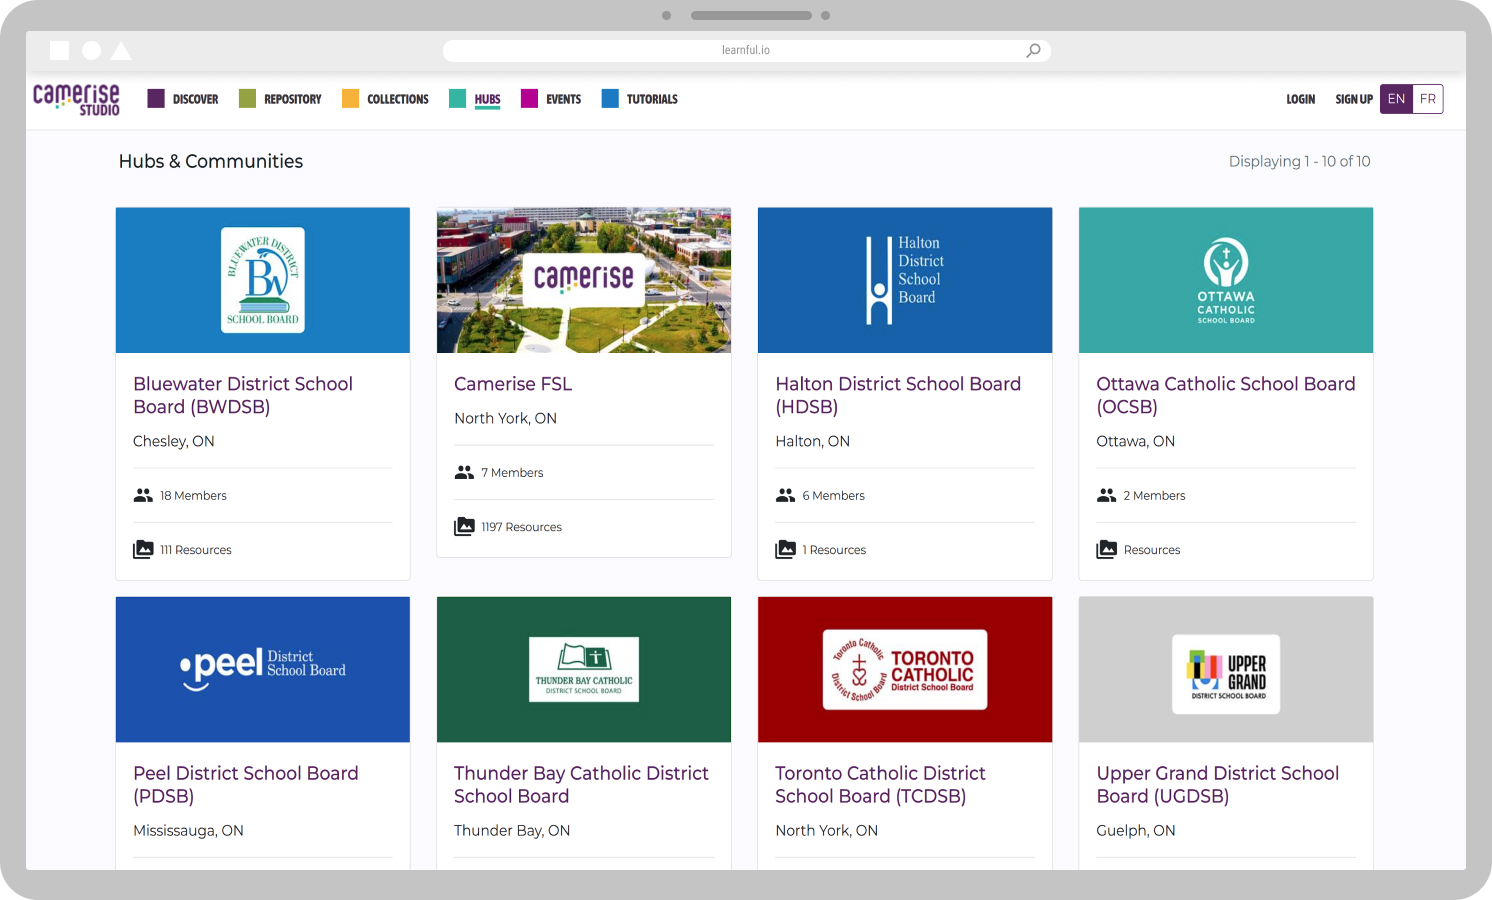
Task: Click the orange Collections square icon
Action: point(350,98)
